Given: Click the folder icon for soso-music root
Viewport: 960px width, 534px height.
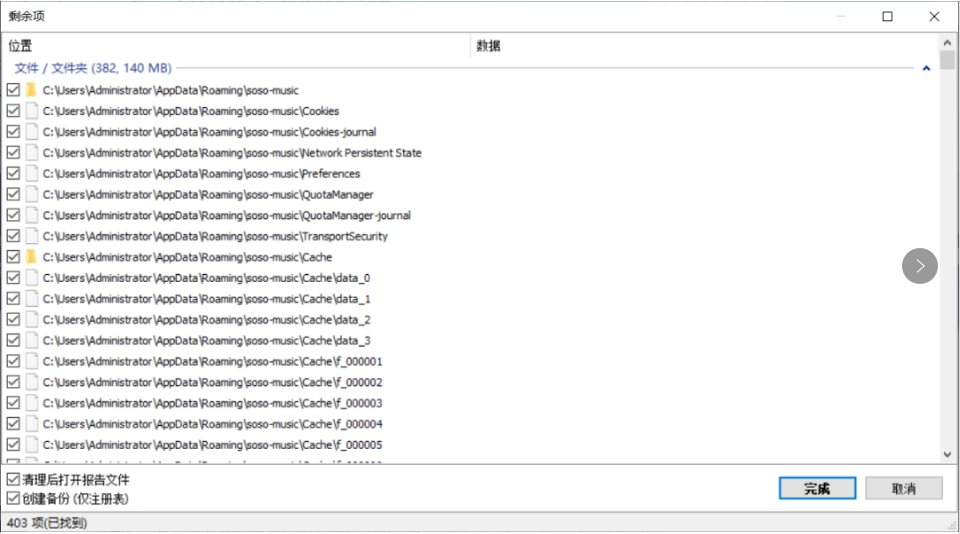Looking at the screenshot, I should tap(32, 90).
